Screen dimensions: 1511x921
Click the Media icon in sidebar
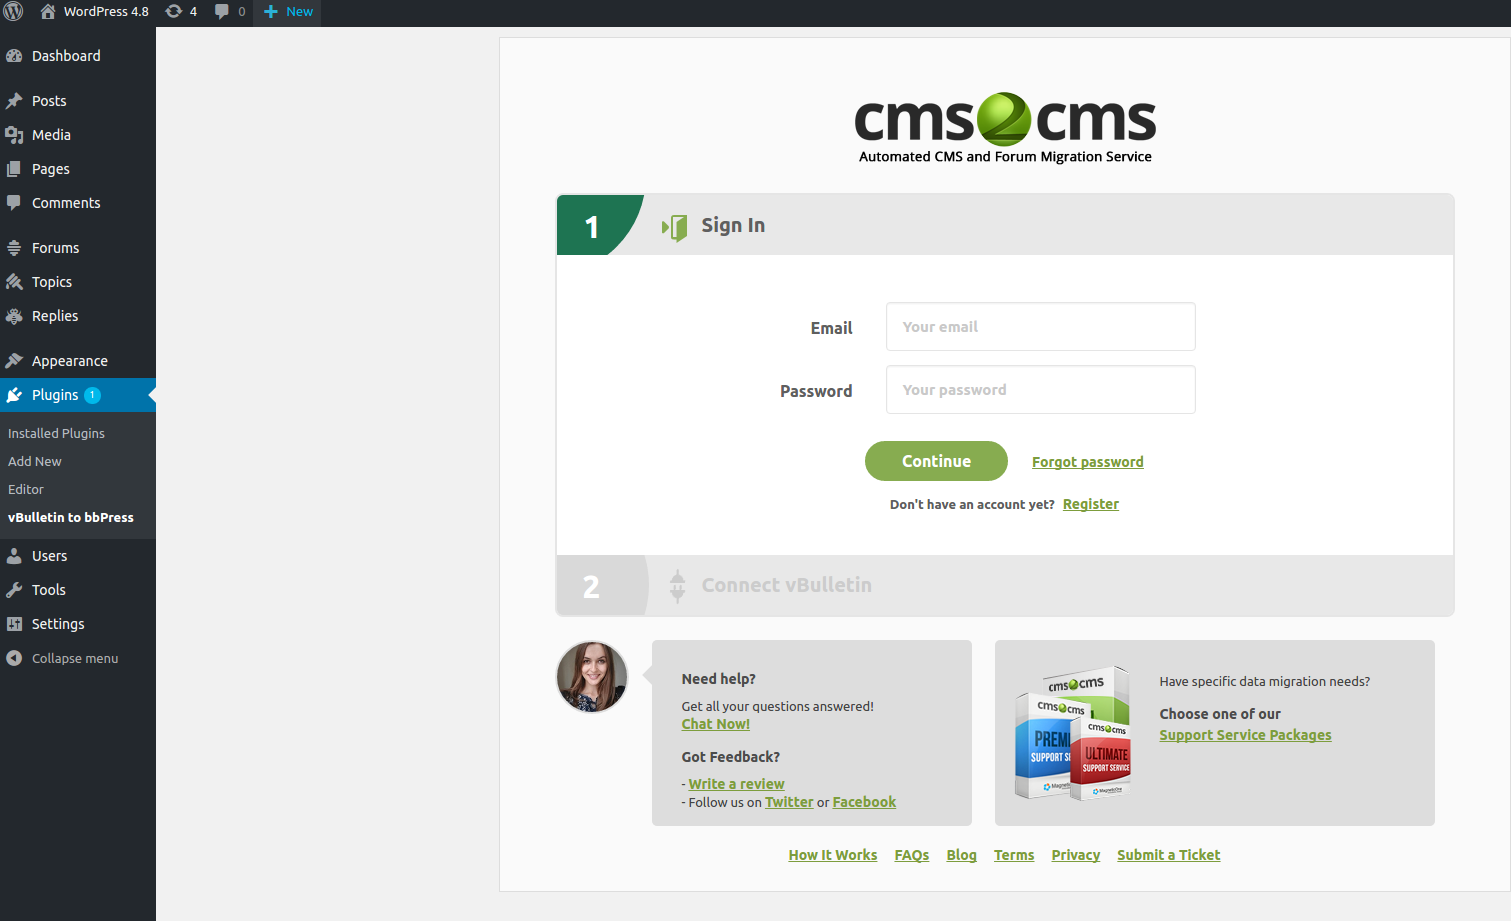pyautogui.click(x=14, y=135)
